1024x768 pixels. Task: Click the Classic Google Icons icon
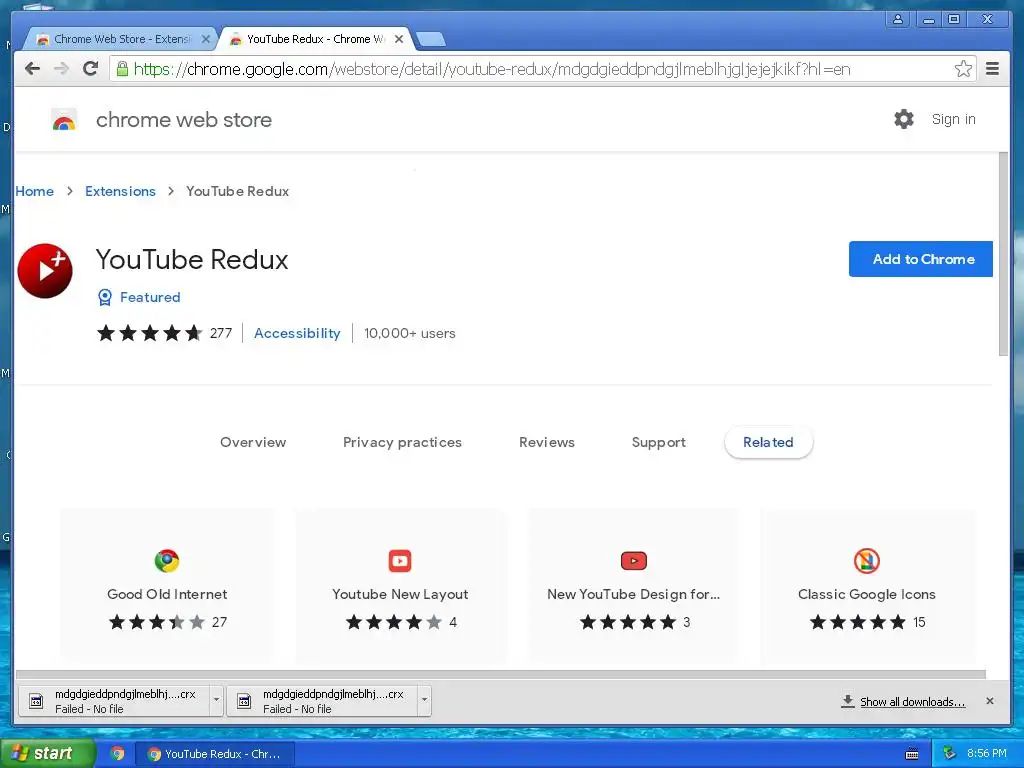[x=867, y=560]
